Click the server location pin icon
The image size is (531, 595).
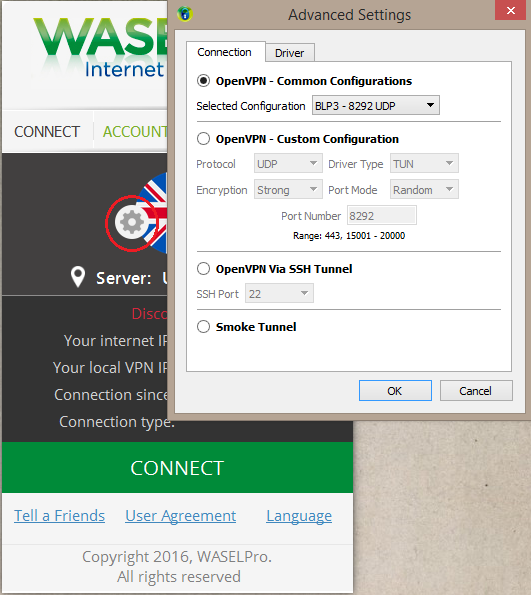coord(78,277)
